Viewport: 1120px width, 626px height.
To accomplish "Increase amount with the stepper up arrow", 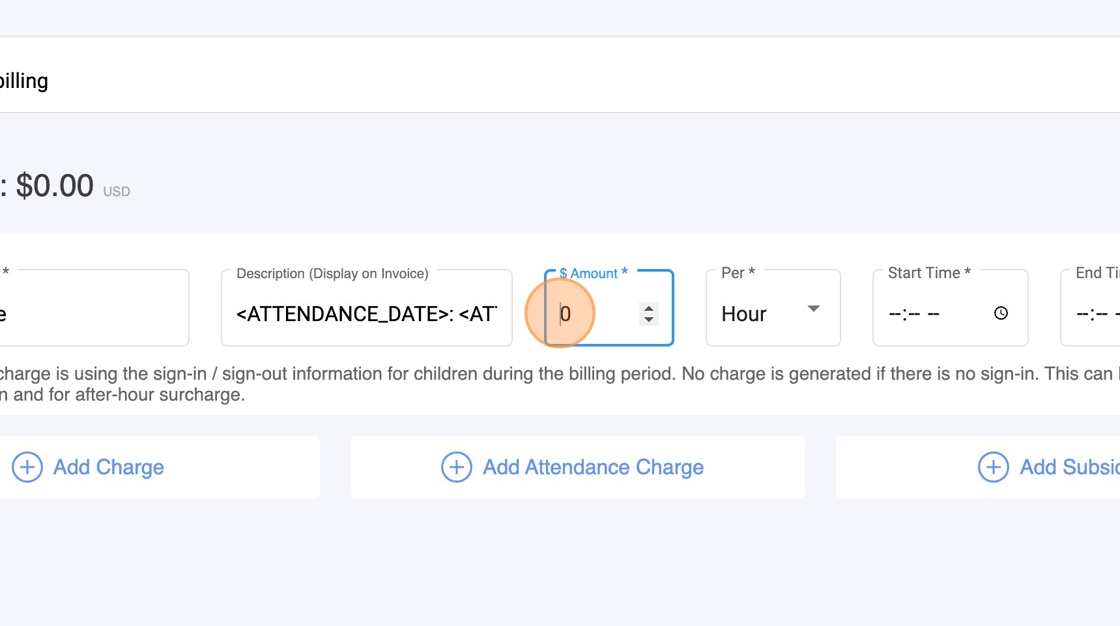I will [649, 308].
